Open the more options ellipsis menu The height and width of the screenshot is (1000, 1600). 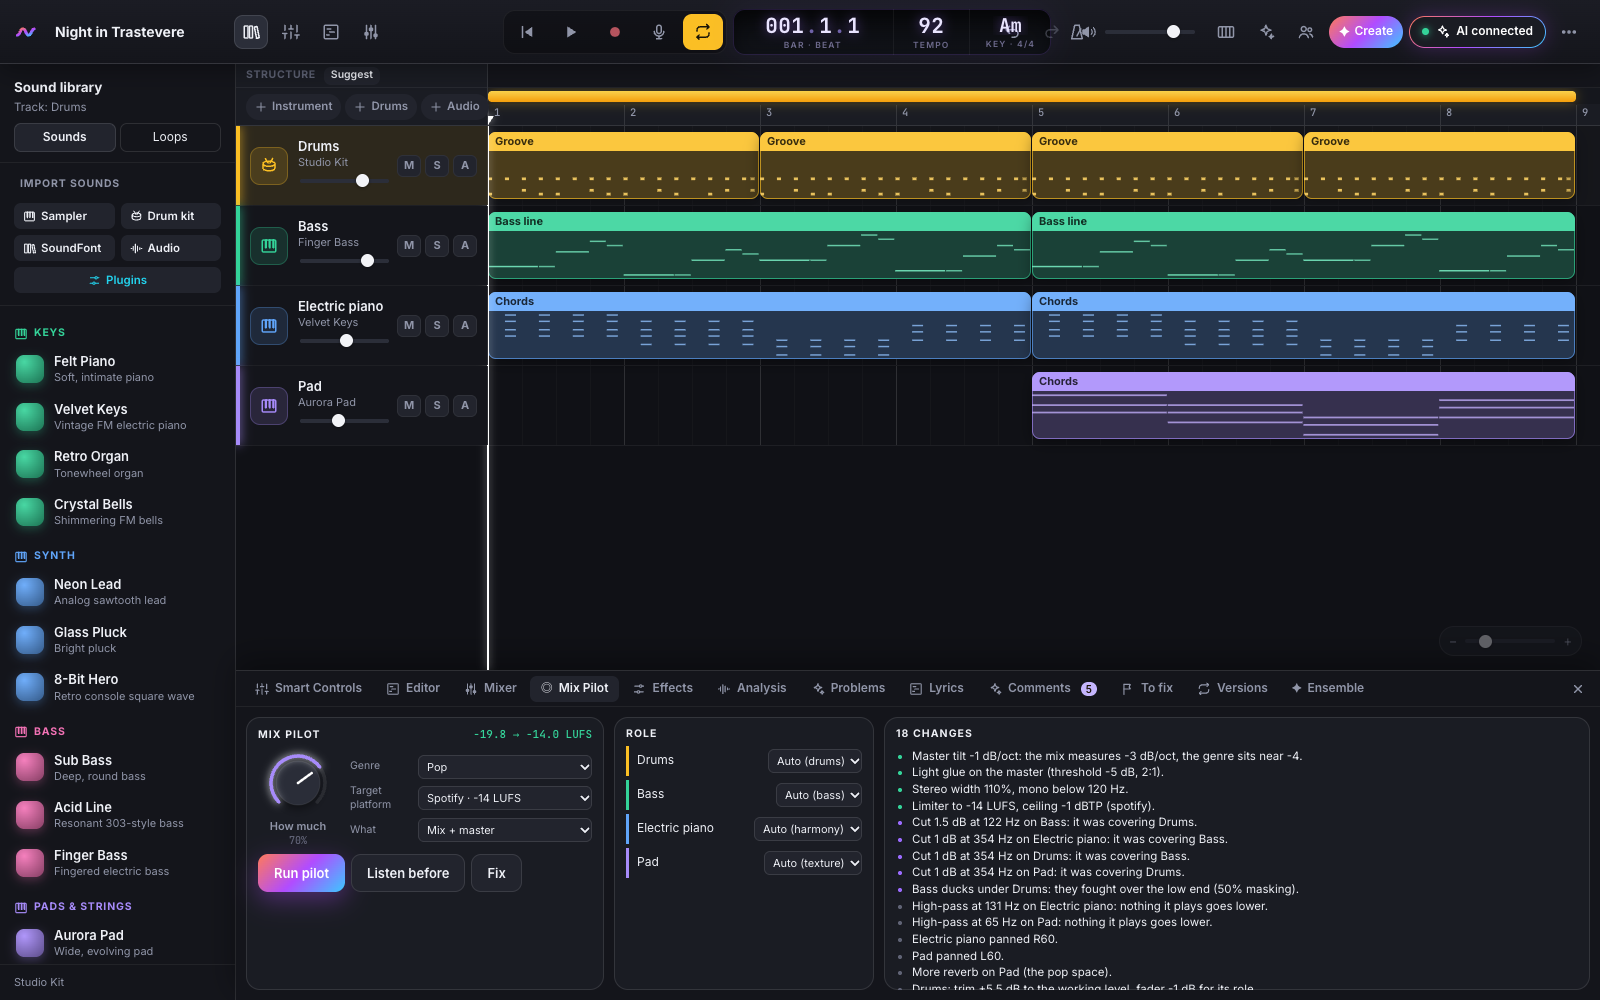click(1569, 32)
